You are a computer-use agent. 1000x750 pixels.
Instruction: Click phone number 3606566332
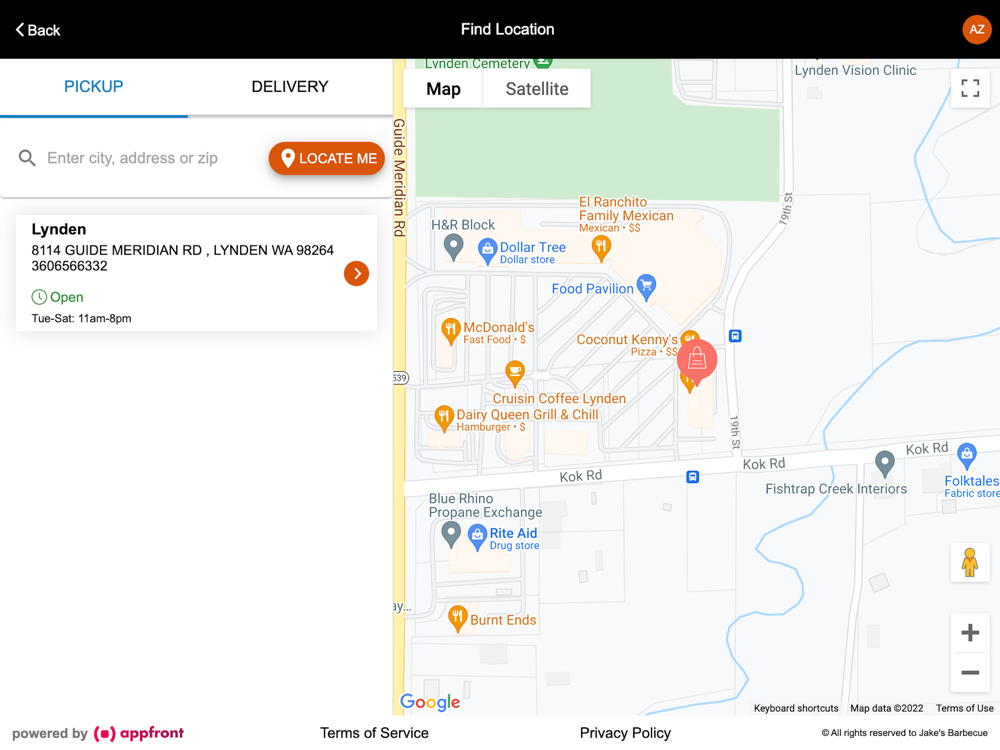point(70,266)
